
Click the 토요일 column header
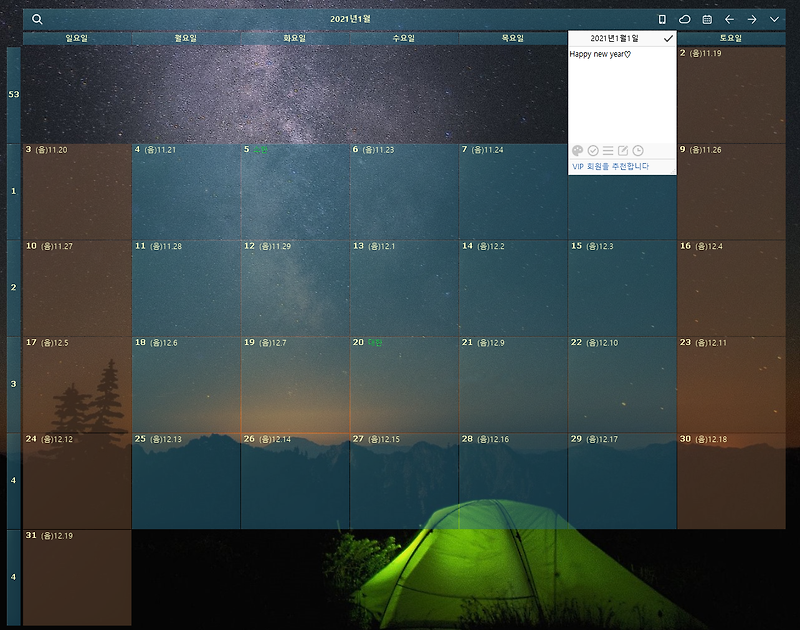[x=731, y=38]
